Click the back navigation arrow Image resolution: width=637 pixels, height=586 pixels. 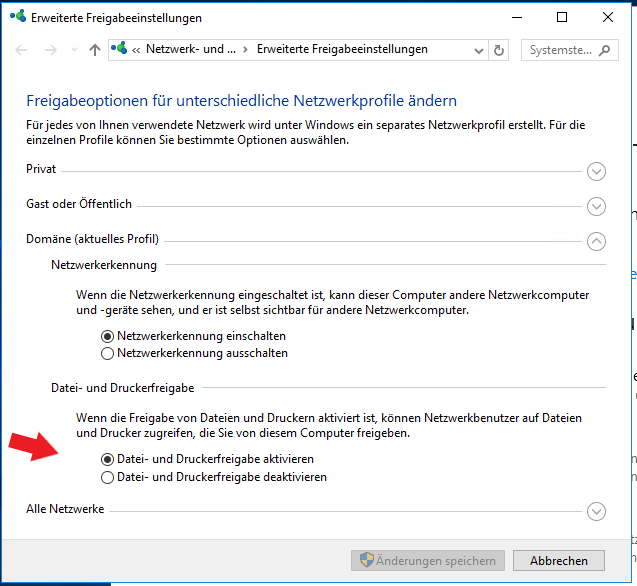coord(23,50)
